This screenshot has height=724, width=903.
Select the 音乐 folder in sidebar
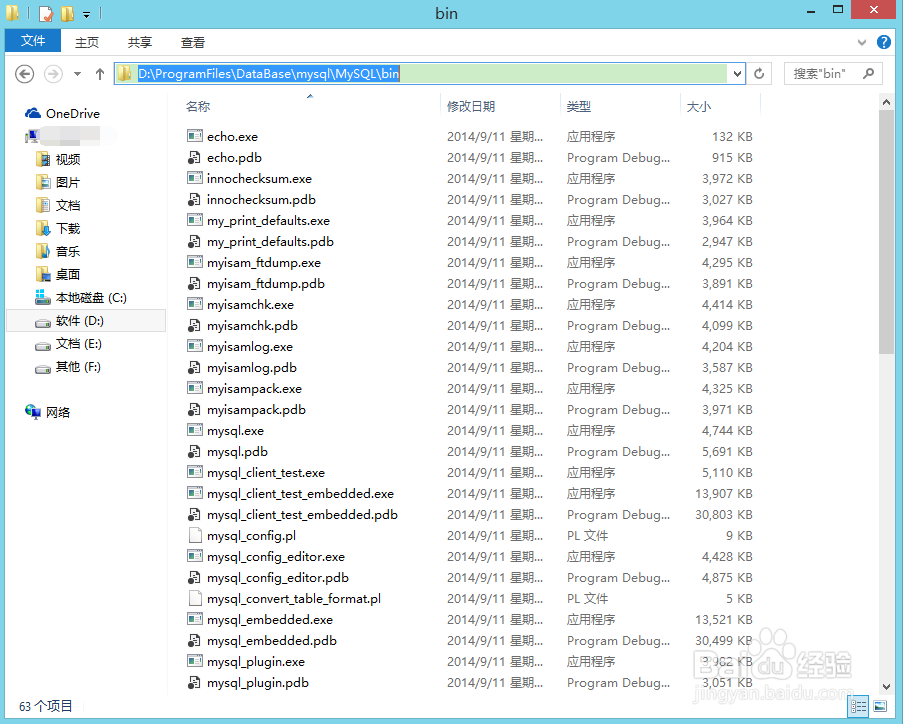[58, 252]
